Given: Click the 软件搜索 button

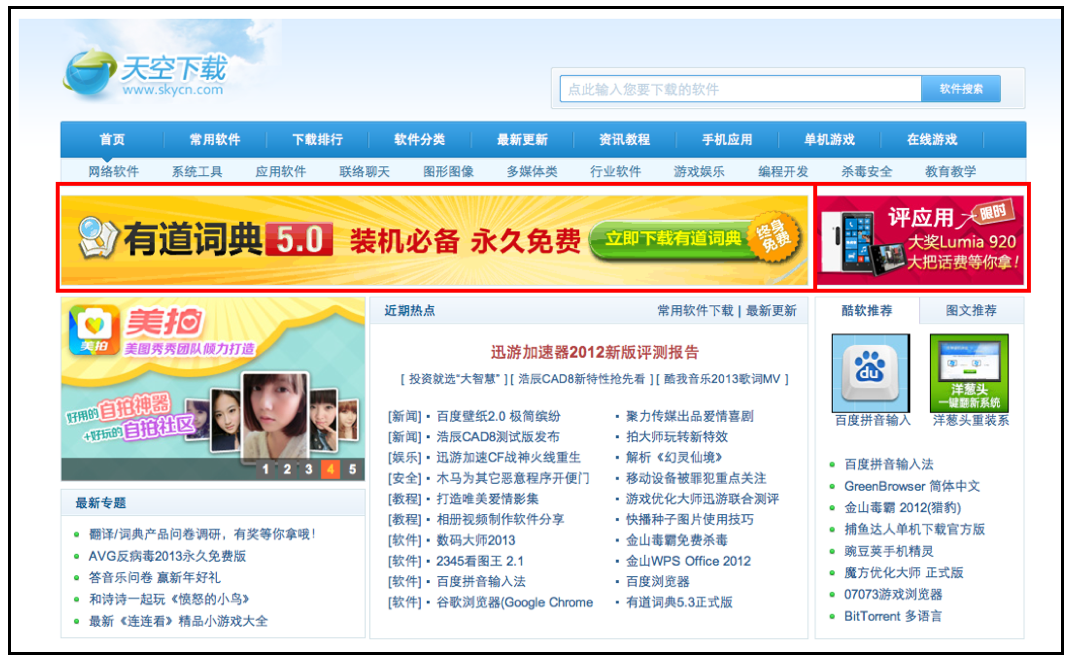Looking at the screenshot, I should tap(961, 89).
